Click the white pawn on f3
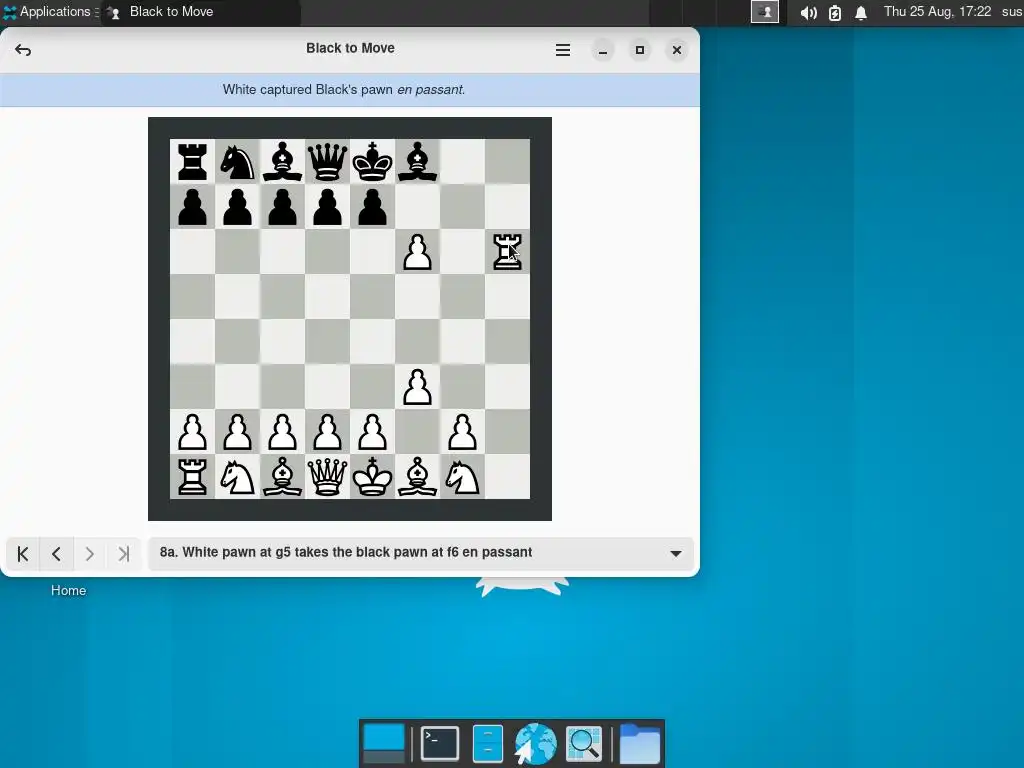This screenshot has width=1024, height=768. [x=417, y=387]
